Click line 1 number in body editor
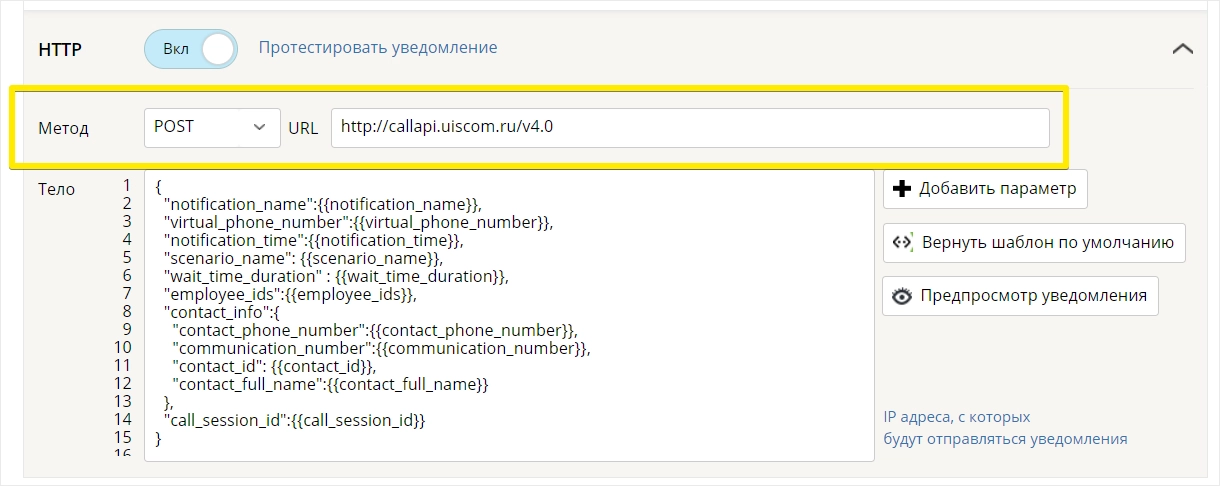This screenshot has height=486, width=1220. pos(127,186)
